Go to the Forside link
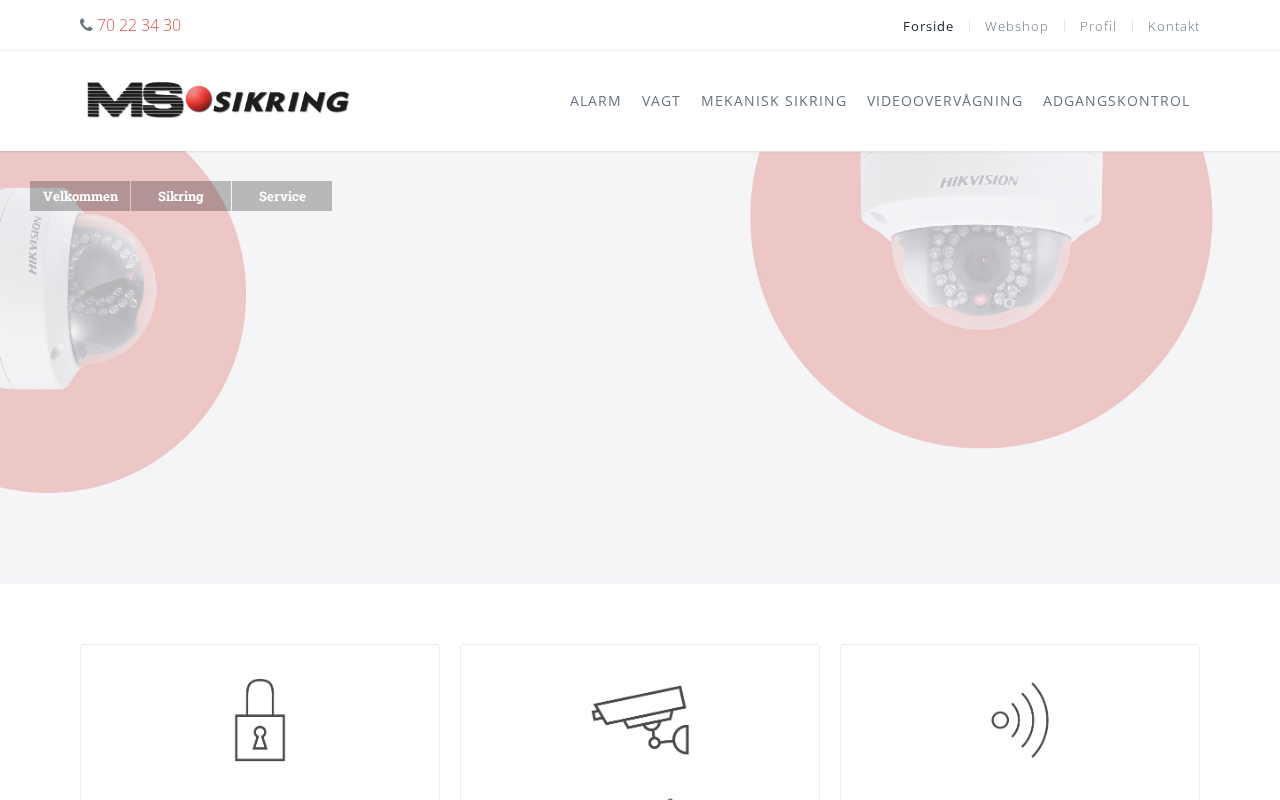 (x=928, y=26)
